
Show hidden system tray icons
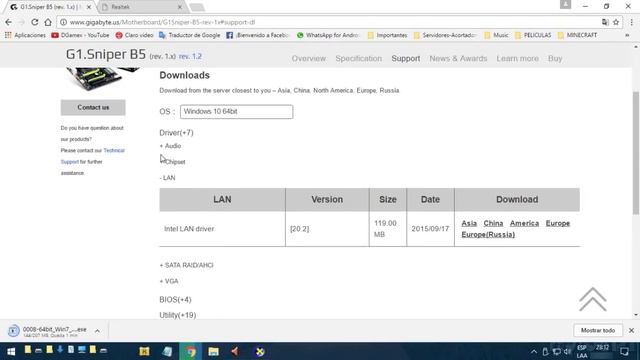point(534,351)
